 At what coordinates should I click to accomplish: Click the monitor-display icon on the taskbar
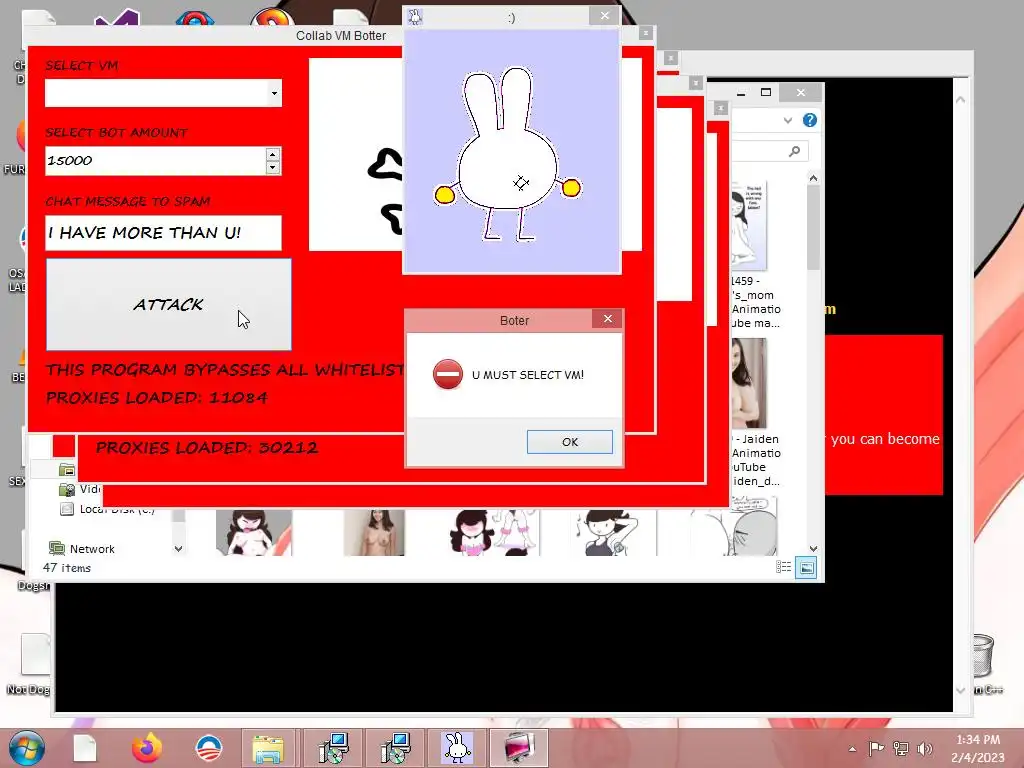tap(520, 748)
